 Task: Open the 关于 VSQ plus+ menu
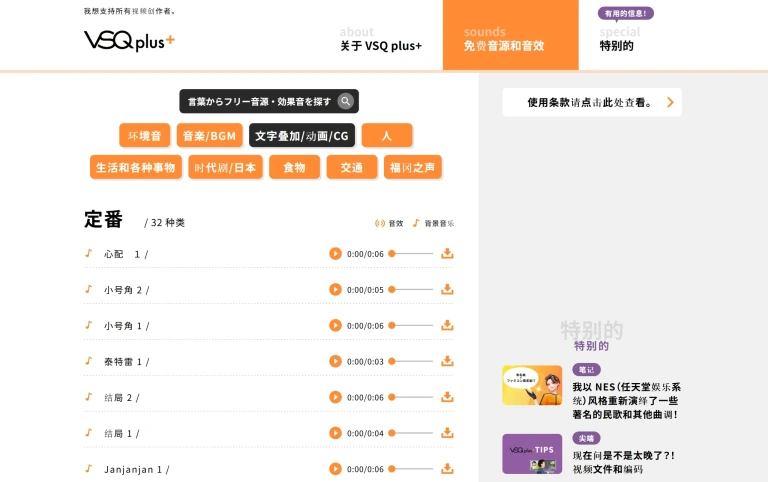coord(381,39)
